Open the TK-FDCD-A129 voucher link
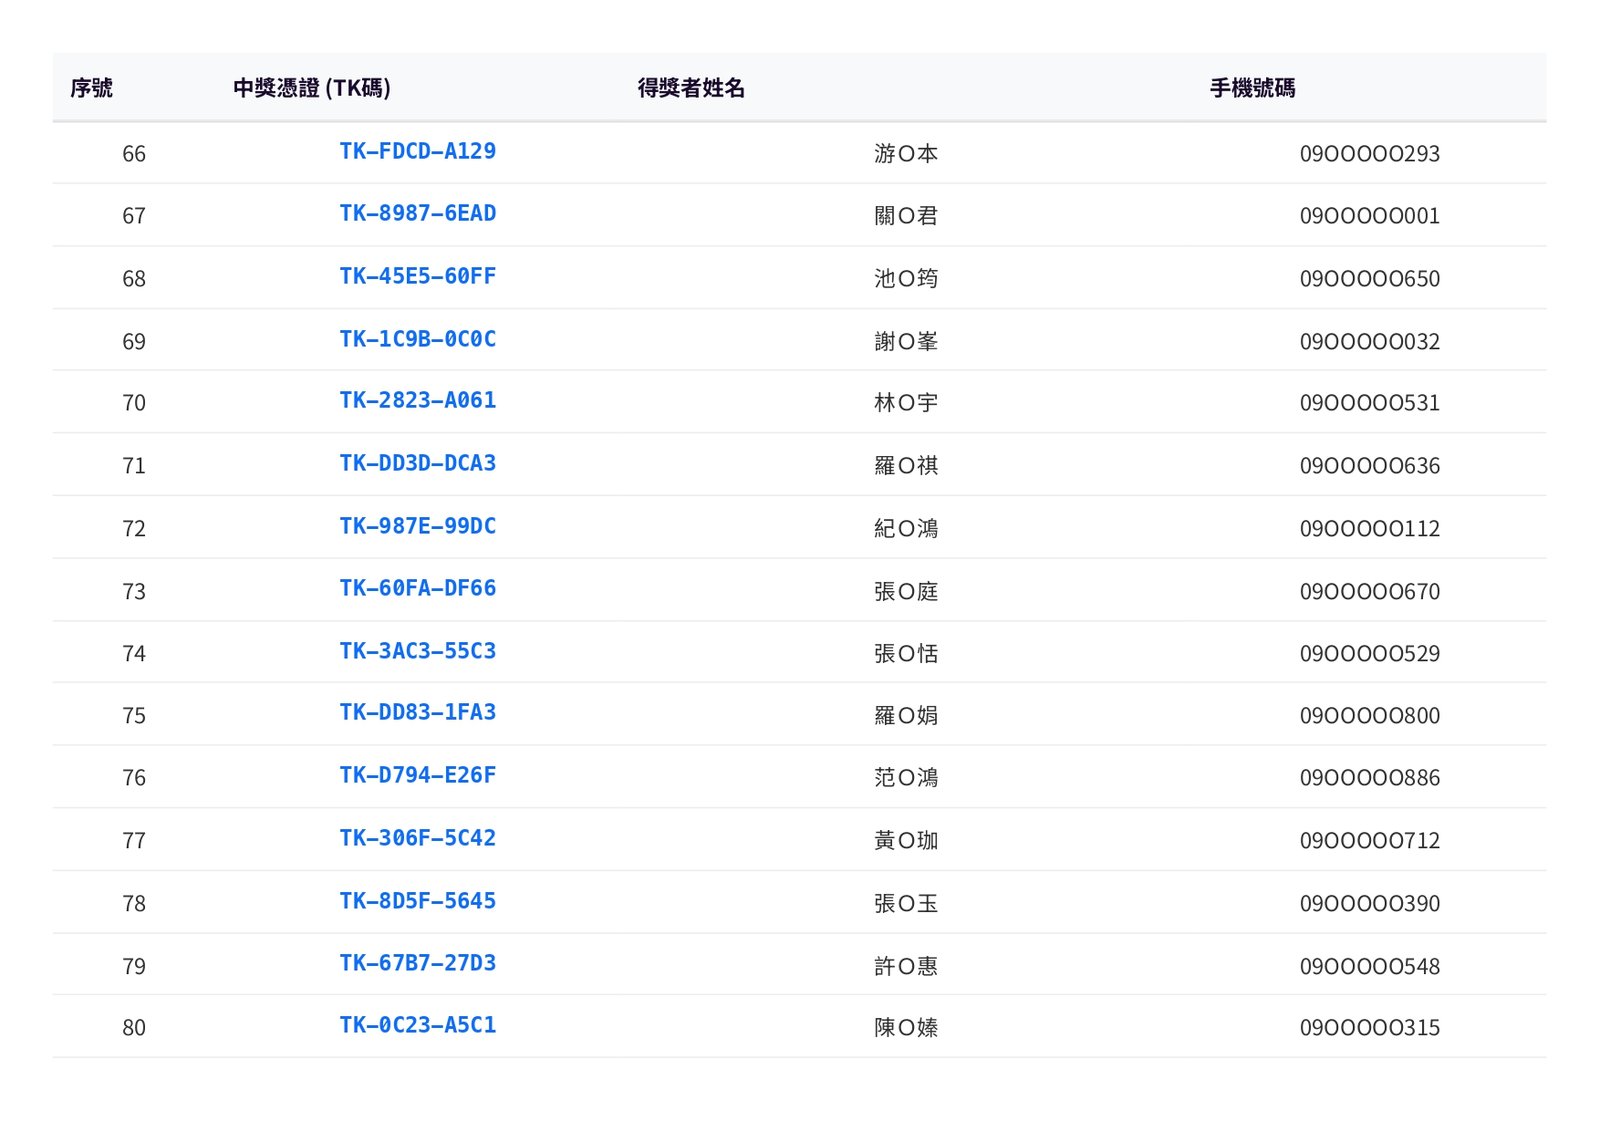The height and width of the screenshot is (1131, 1600). click(417, 151)
